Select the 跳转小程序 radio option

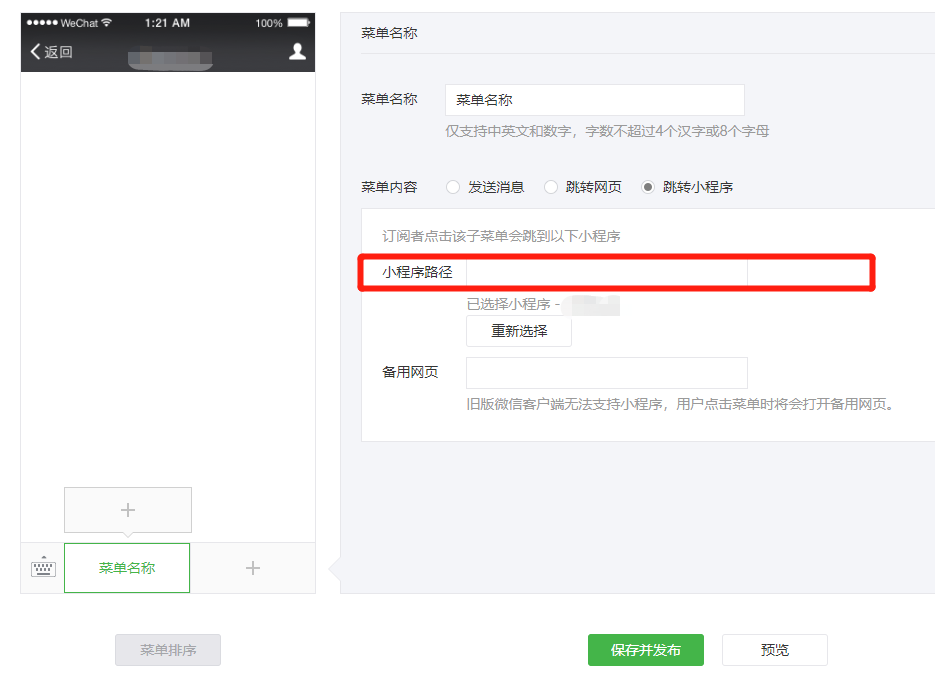[x=648, y=187]
